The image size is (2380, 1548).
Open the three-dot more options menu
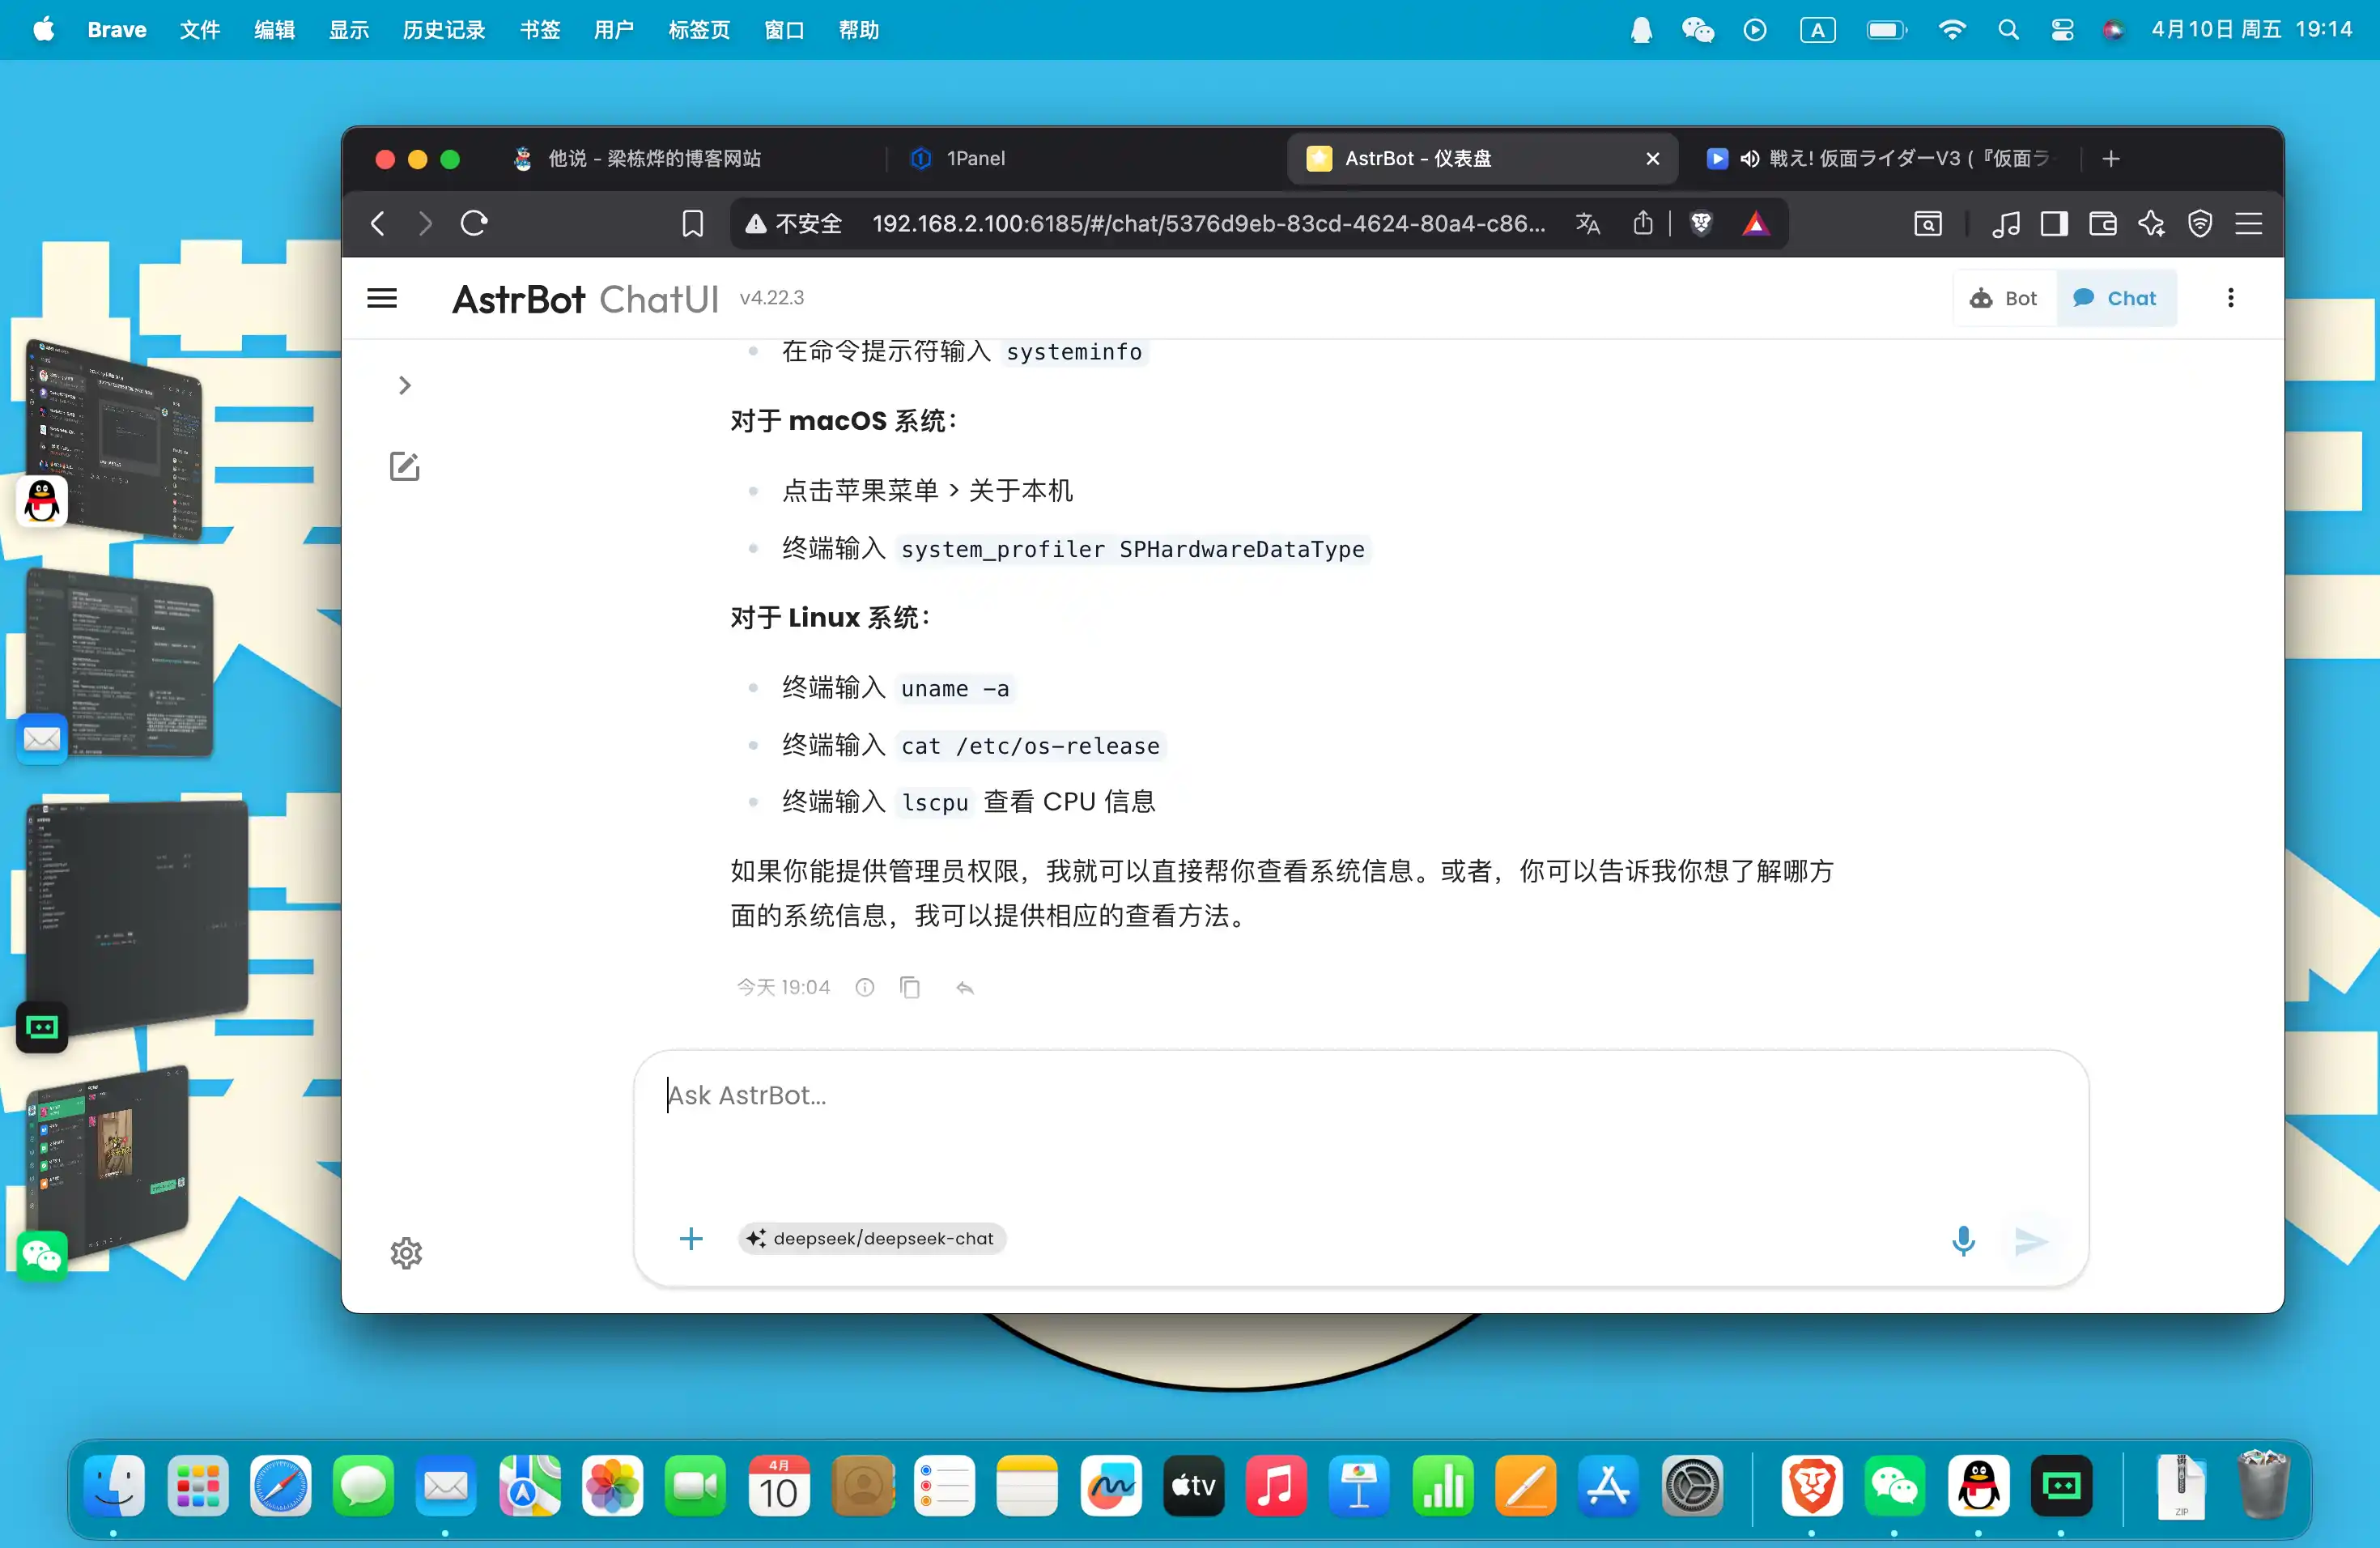(2230, 298)
